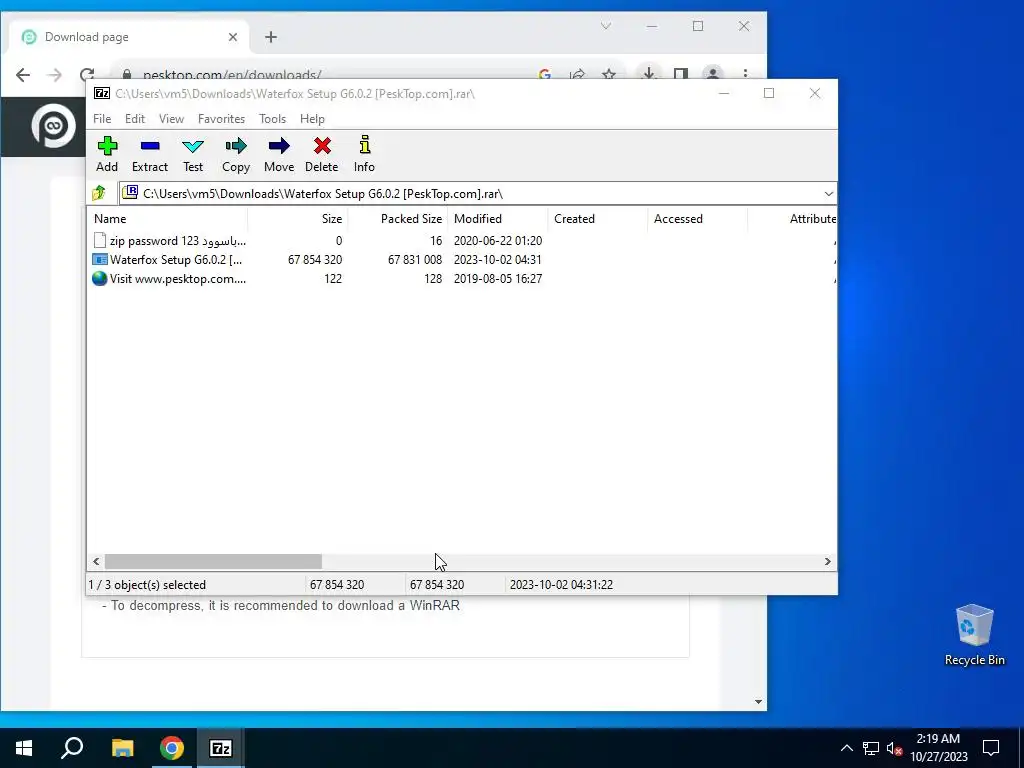
Task: Click network tray icon
Action: pyautogui.click(x=871, y=748)
